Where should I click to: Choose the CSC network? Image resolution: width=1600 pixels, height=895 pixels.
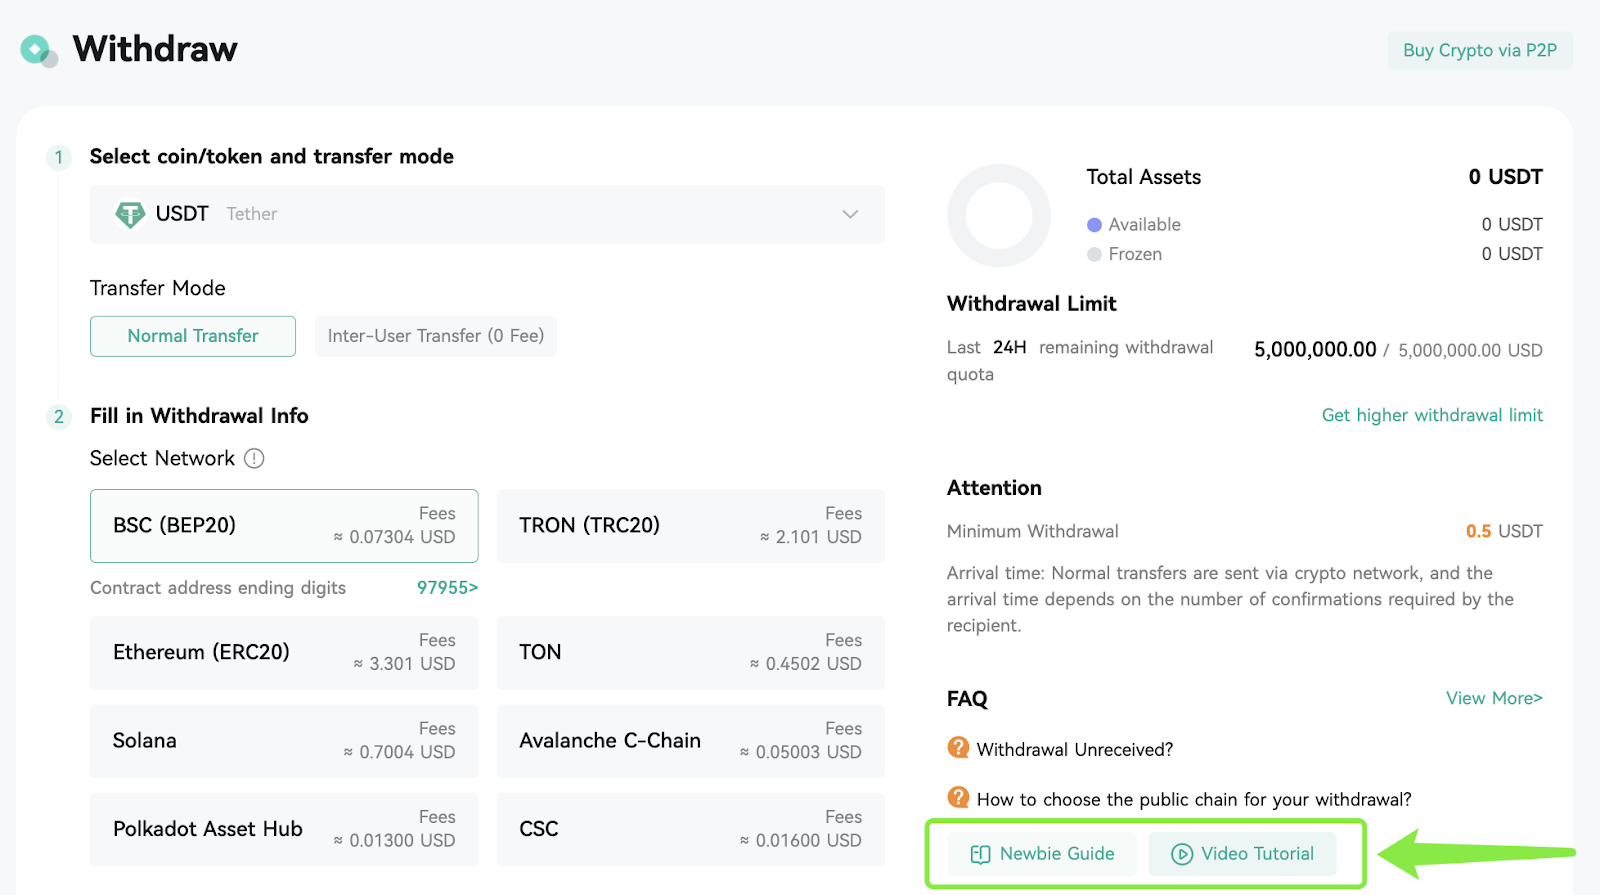691,830
